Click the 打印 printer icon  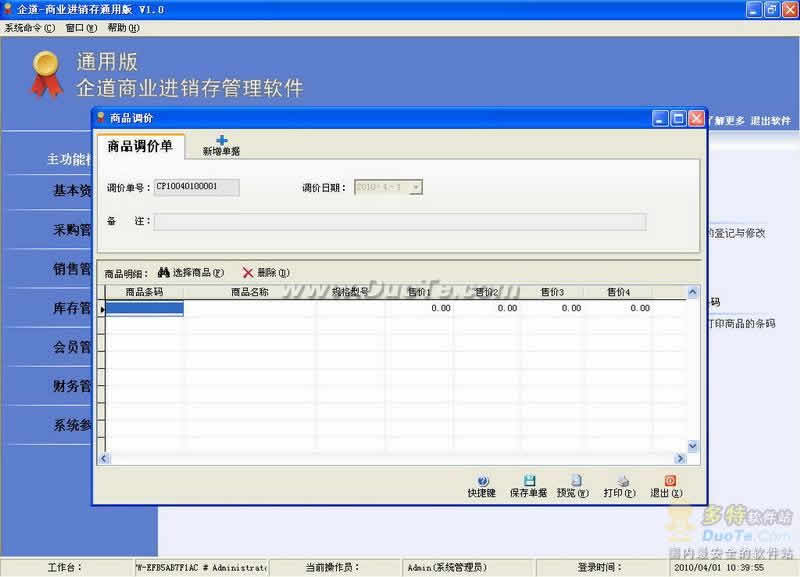pyautogui.click(x=622, y=481)
